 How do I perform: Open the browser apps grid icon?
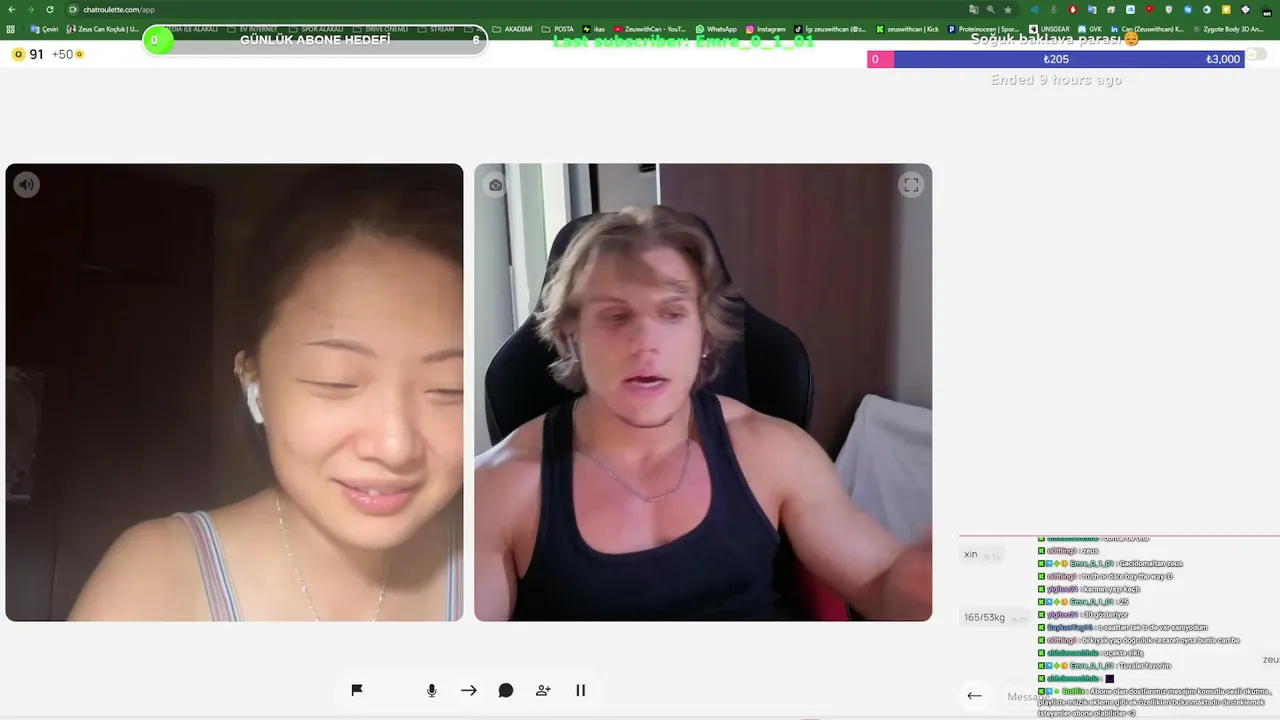pos(11,29)
